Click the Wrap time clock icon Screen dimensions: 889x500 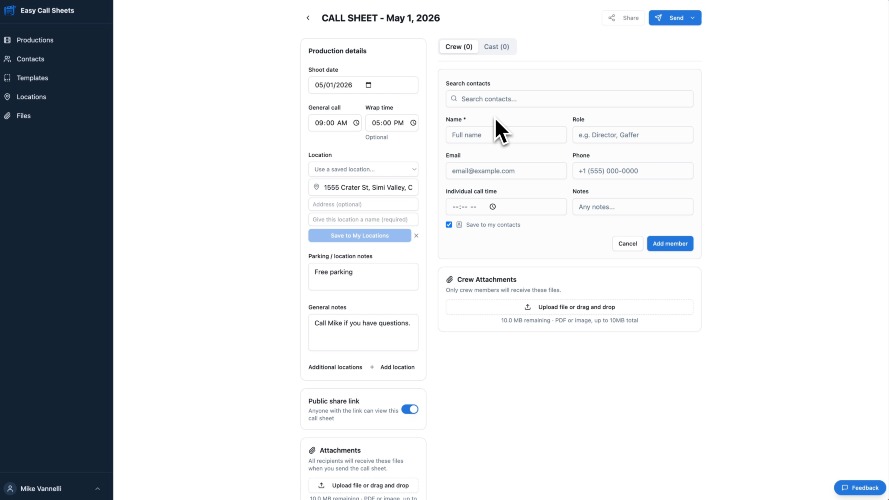point(413,123)
